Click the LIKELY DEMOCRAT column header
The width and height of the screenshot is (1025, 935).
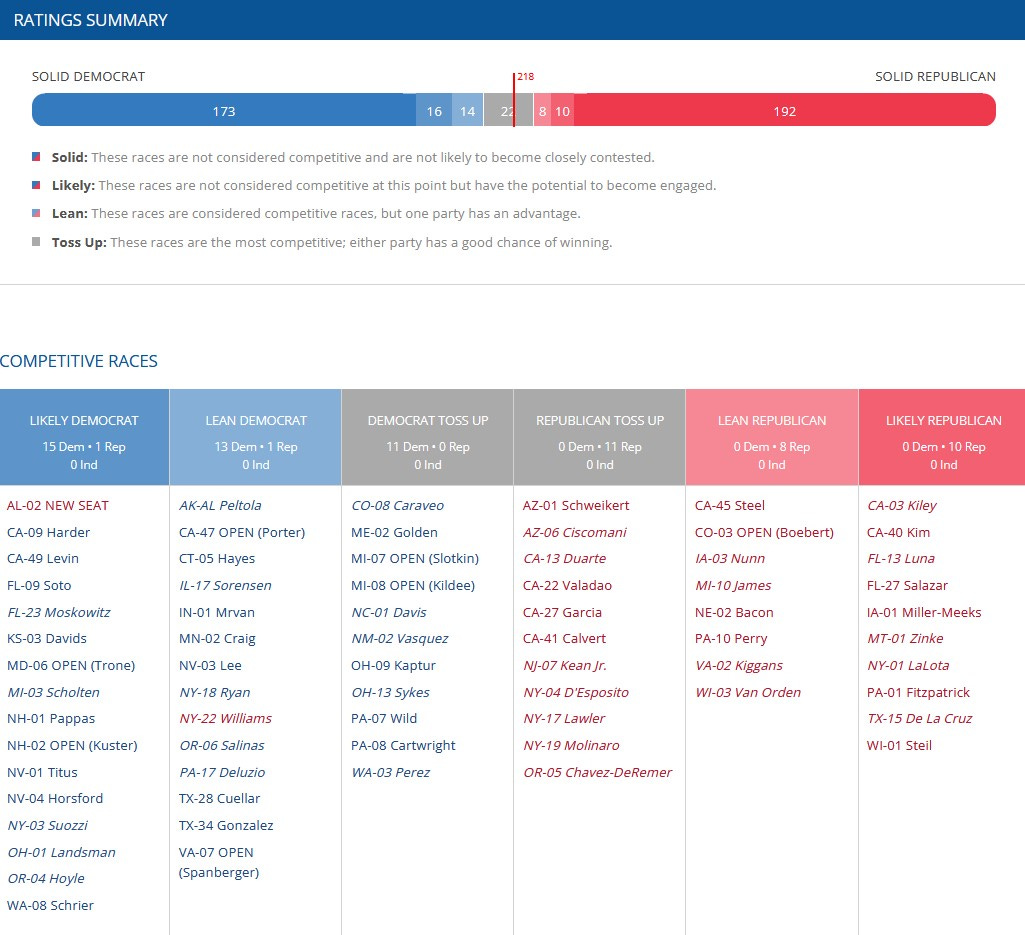[84, 437]
